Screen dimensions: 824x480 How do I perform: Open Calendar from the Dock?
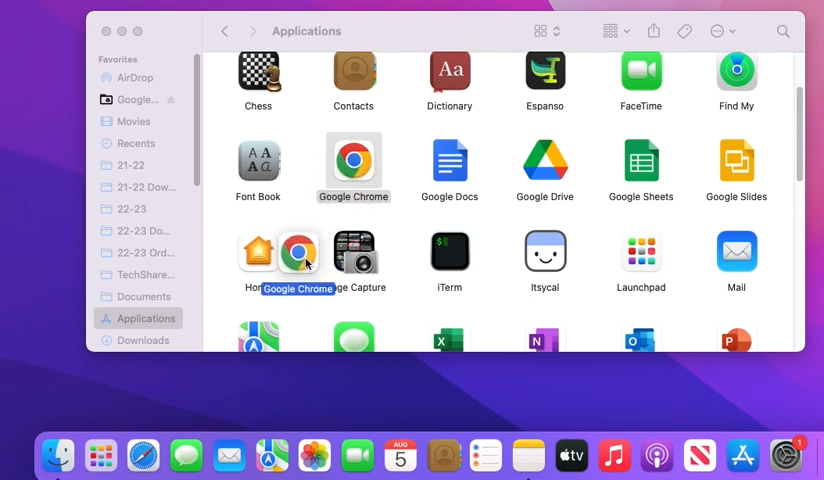point(400,455)
